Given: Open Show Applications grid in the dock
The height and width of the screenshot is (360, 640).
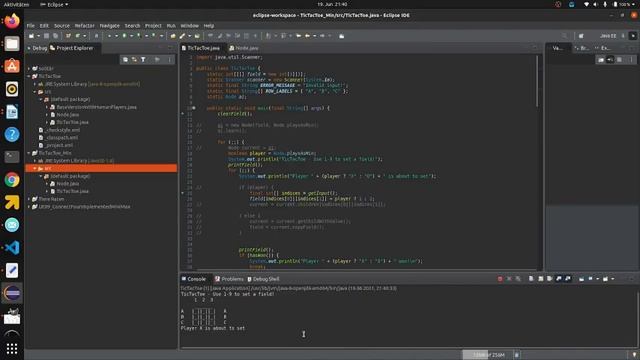Looking at the screenshot, I should pyautogui.click(x=12, y=349).
